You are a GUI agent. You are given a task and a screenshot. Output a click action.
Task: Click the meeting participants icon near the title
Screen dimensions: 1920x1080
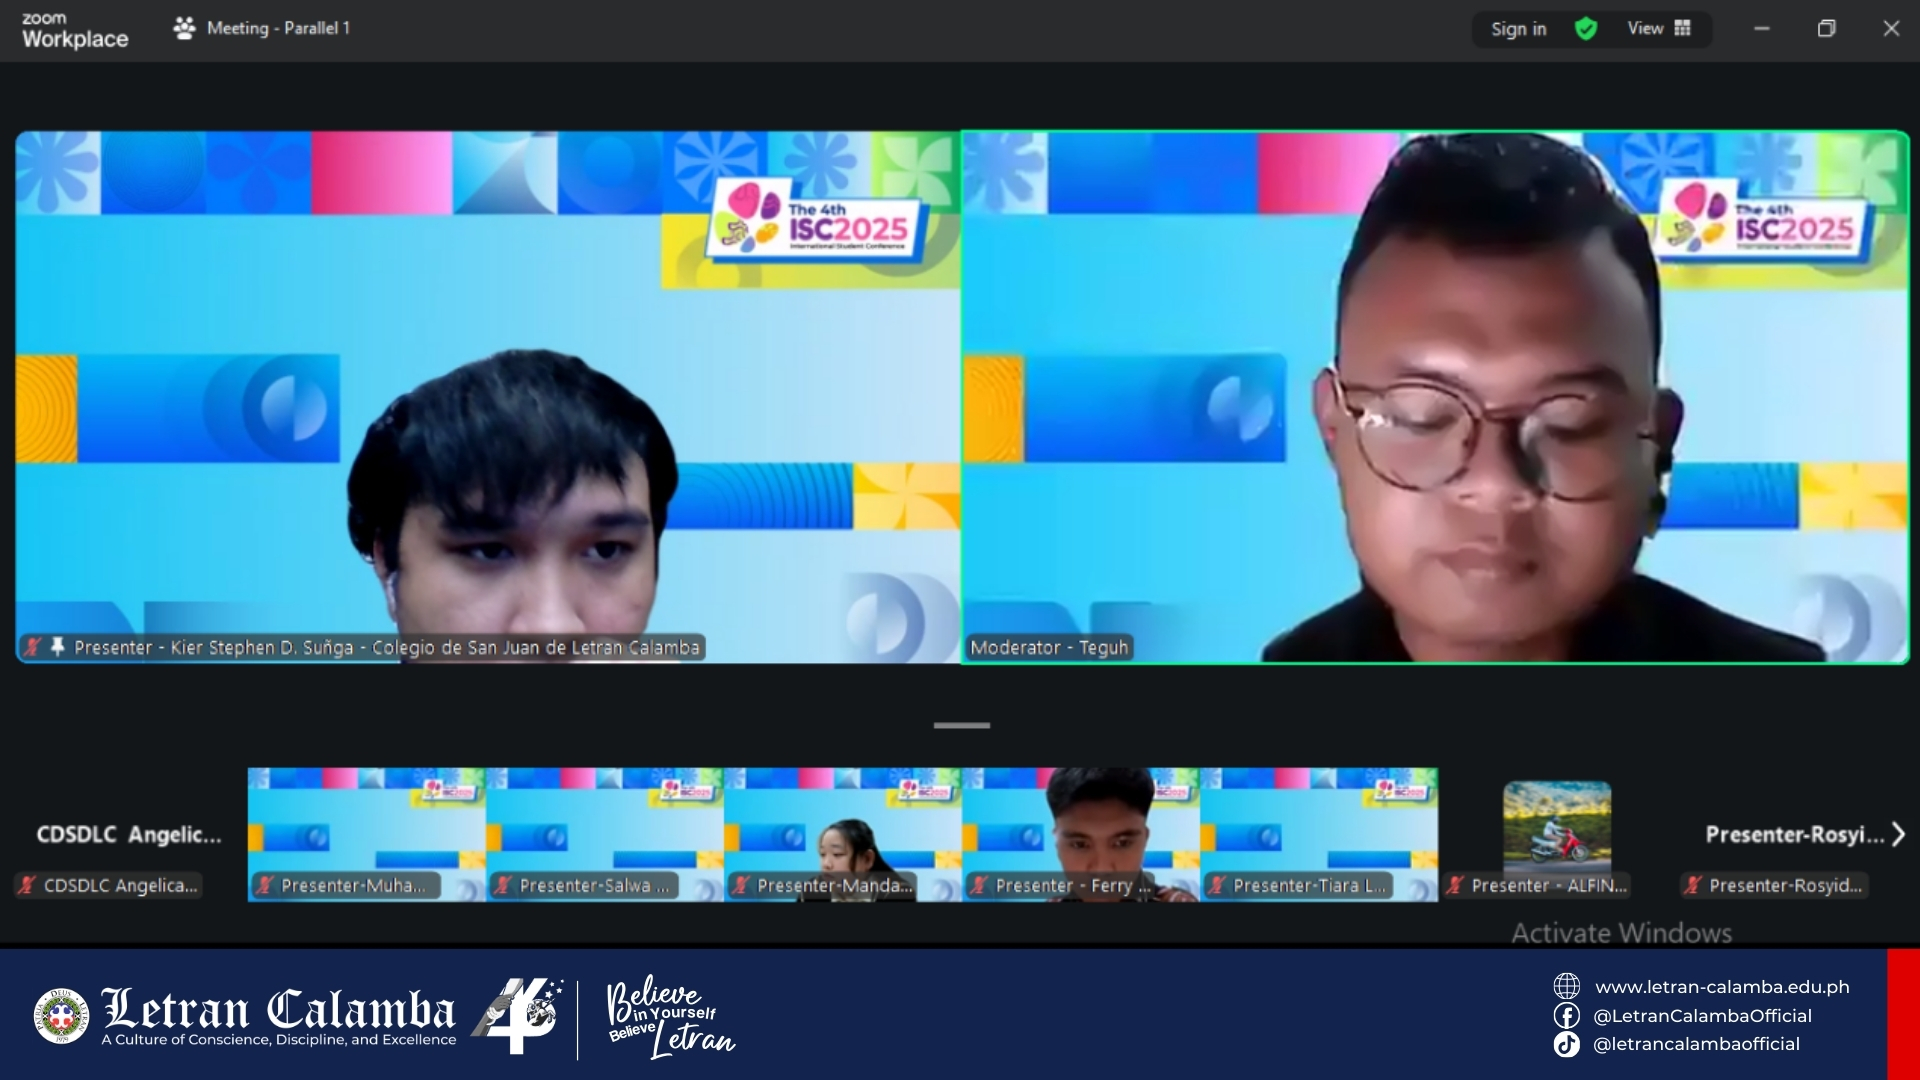coord(184,29)
